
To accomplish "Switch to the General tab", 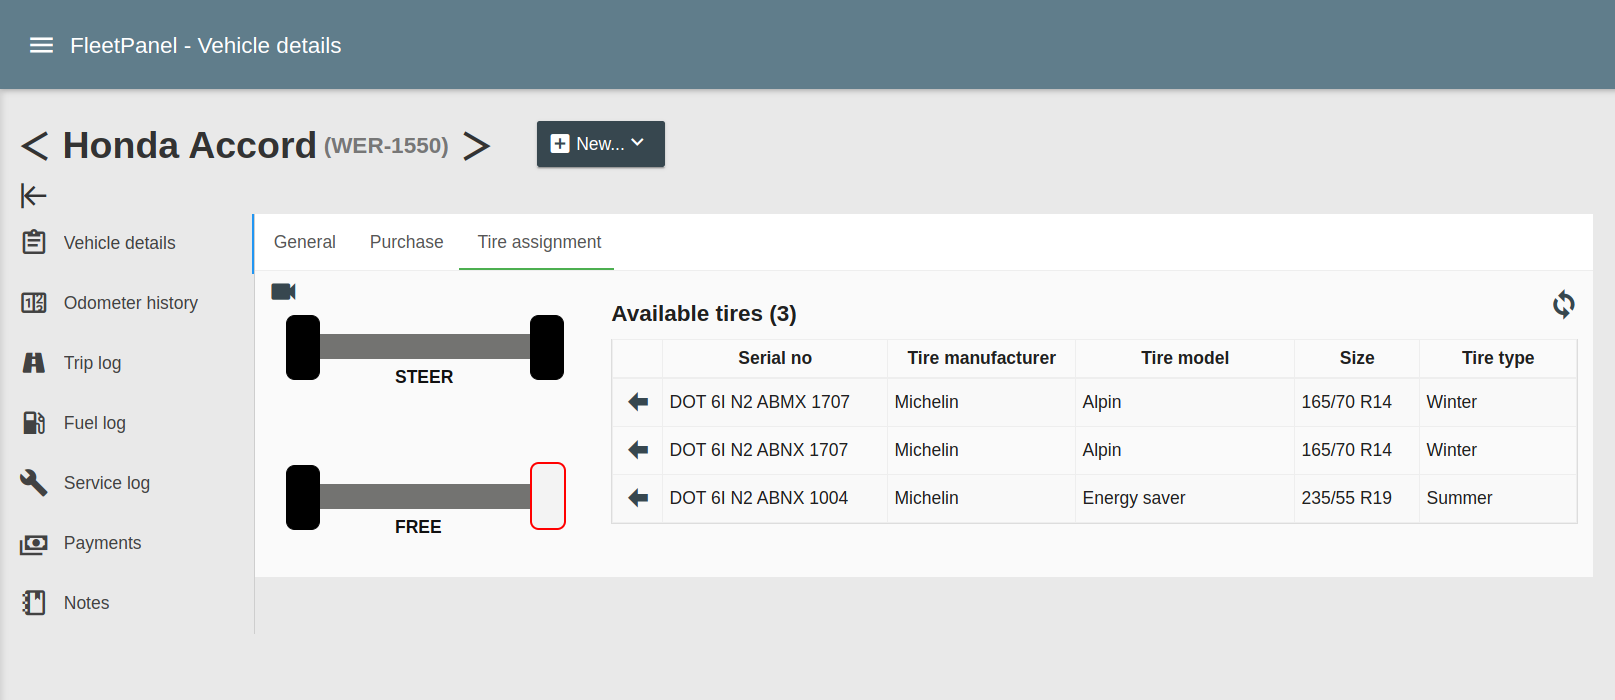I will pos(304,242).
